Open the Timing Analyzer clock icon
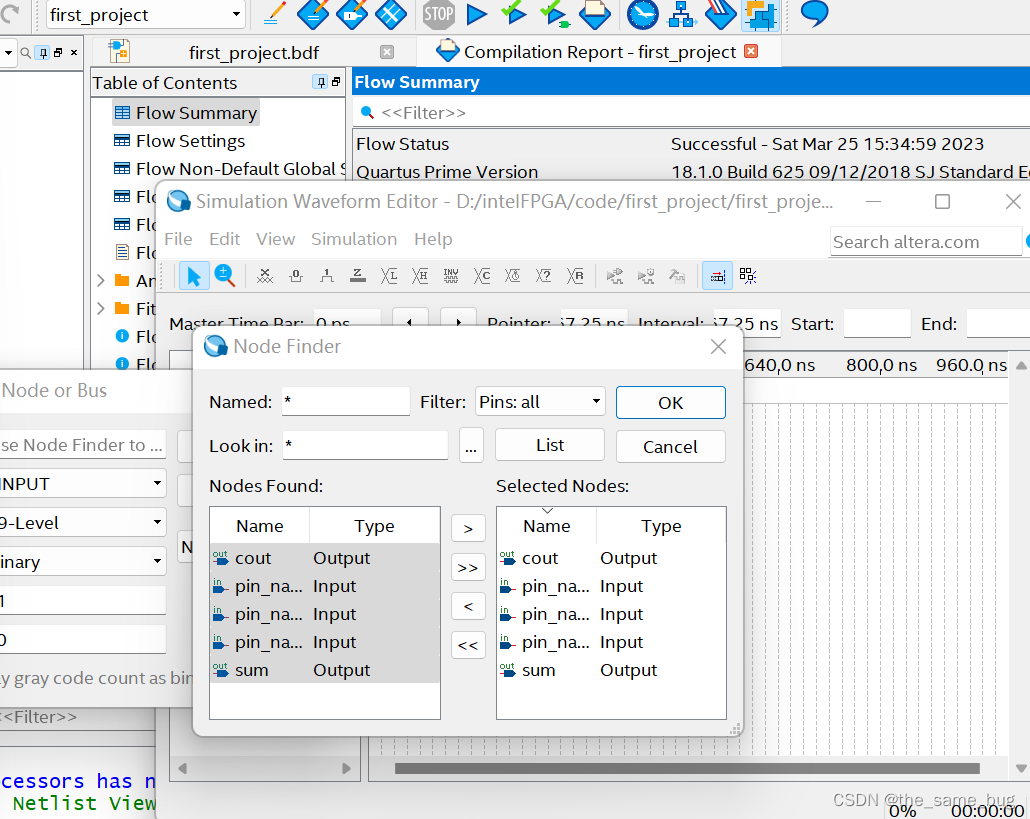The image size is (1030, 819). 642,14
